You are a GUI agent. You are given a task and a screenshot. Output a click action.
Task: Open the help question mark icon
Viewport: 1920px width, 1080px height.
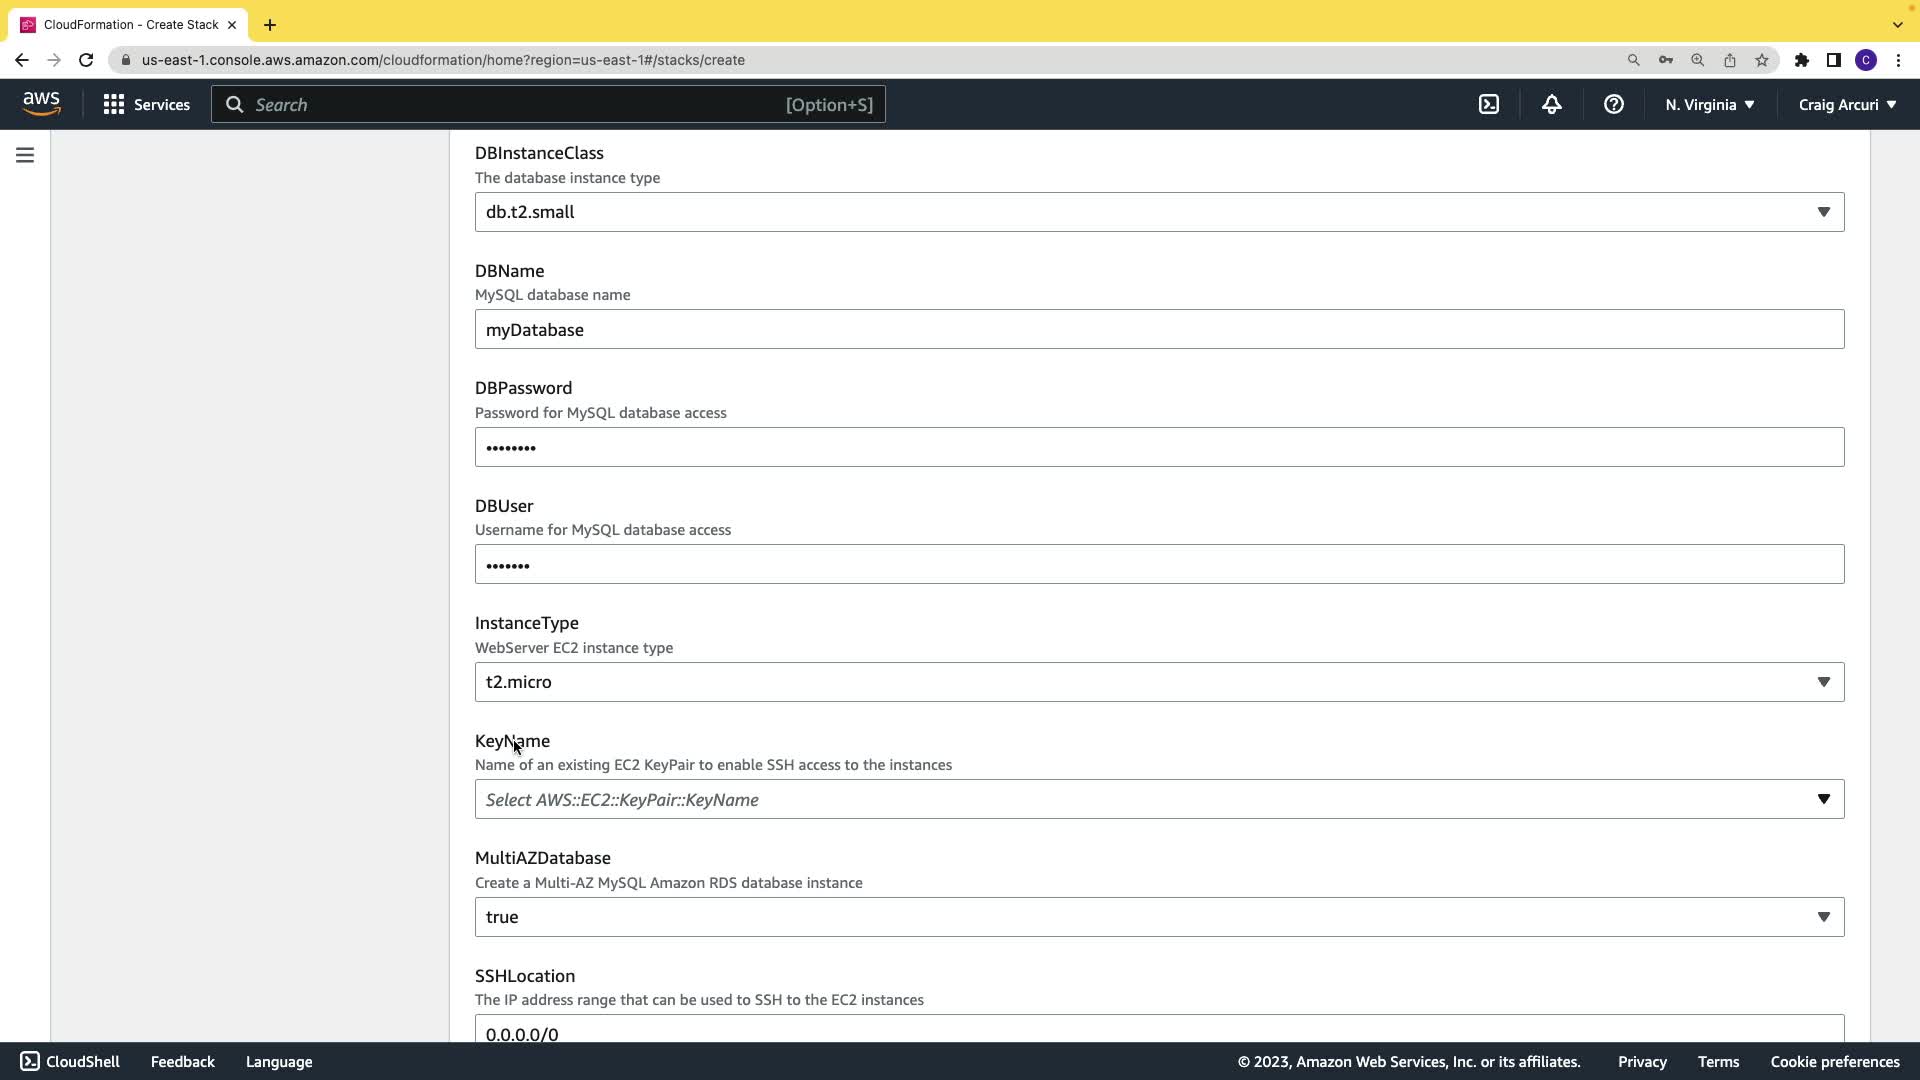1613,104
